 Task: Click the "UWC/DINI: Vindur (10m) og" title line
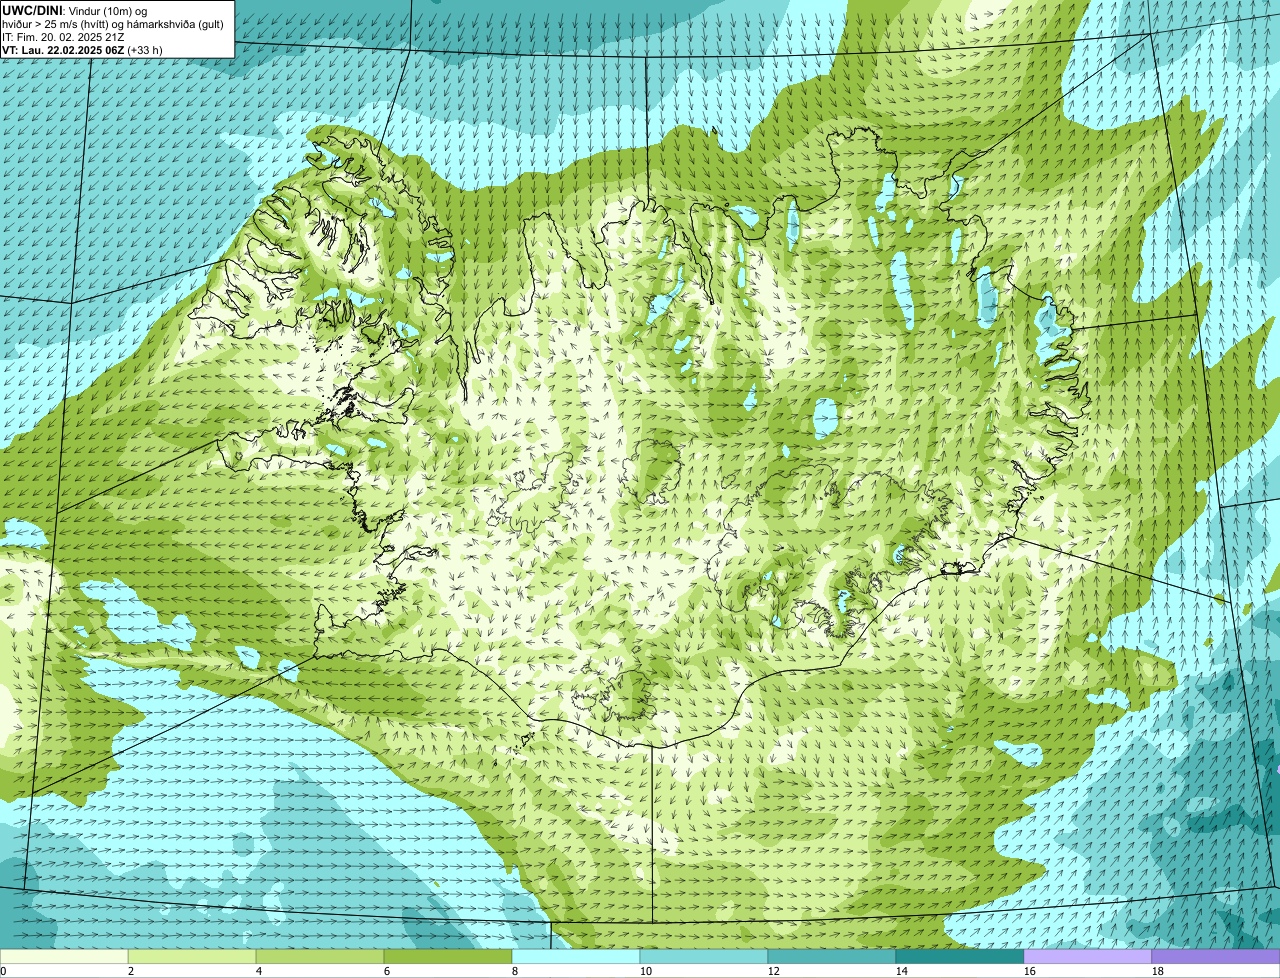(74, 10)
